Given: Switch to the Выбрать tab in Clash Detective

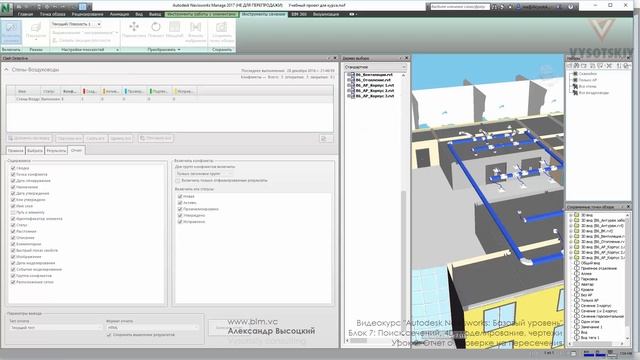Looking at the screenshot, I should [35, 151].
